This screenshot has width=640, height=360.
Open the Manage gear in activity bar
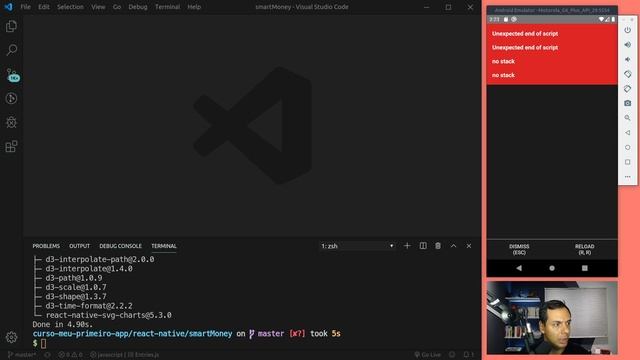coord(11,337)
